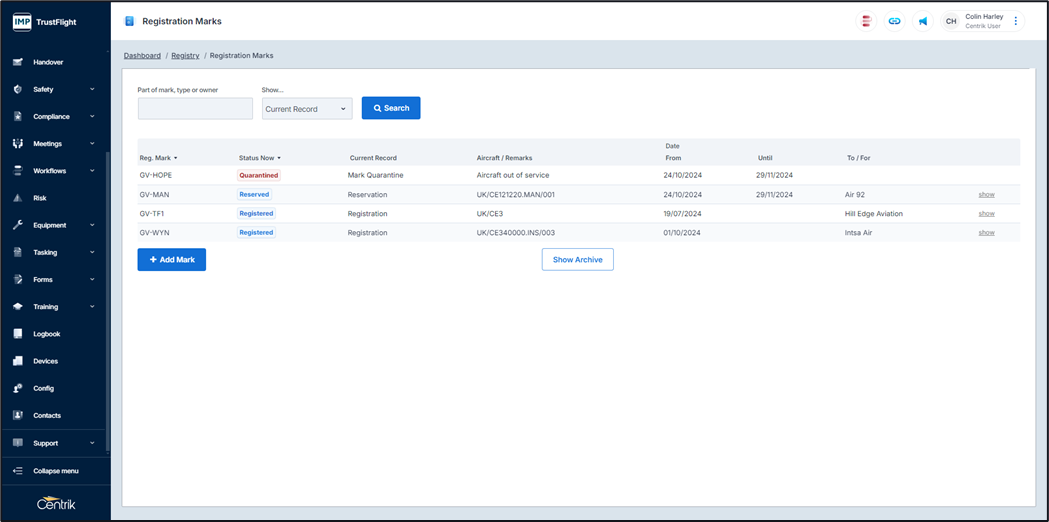Click the red database icon in header
The height and width of the screenshot is (522, 1049).
867,21
